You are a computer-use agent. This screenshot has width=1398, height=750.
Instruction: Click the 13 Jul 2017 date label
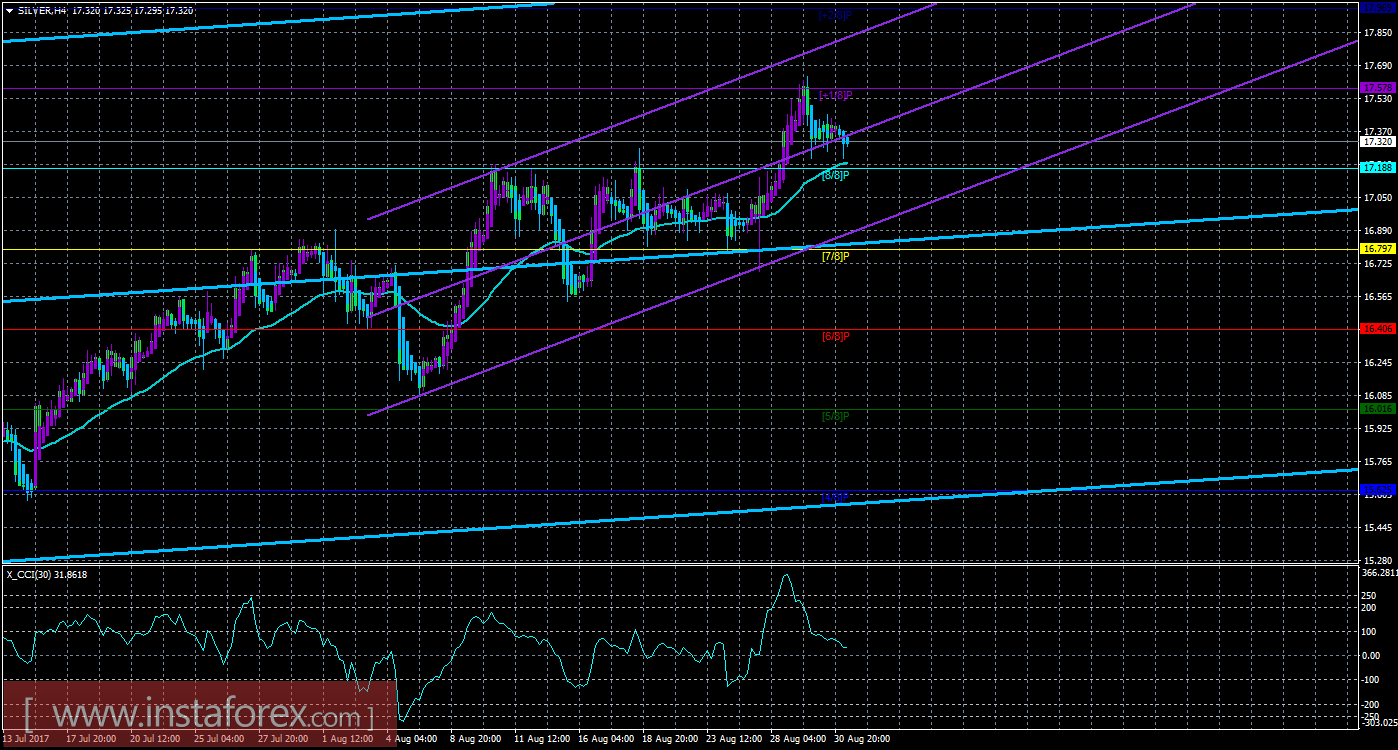click(24, 739)
